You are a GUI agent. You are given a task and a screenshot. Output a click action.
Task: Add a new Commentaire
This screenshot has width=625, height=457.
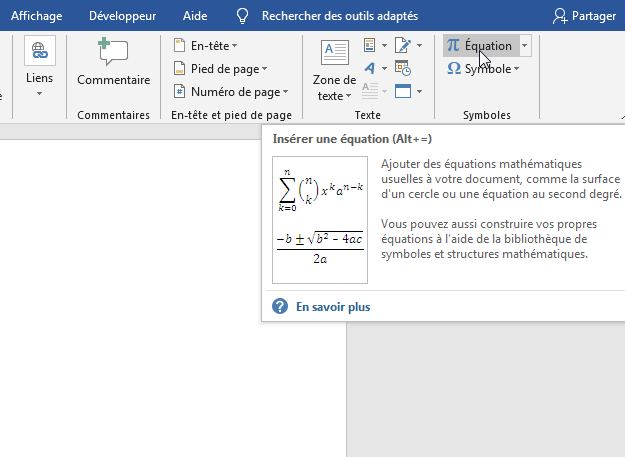pyautogui.click(x=113, y=62)
